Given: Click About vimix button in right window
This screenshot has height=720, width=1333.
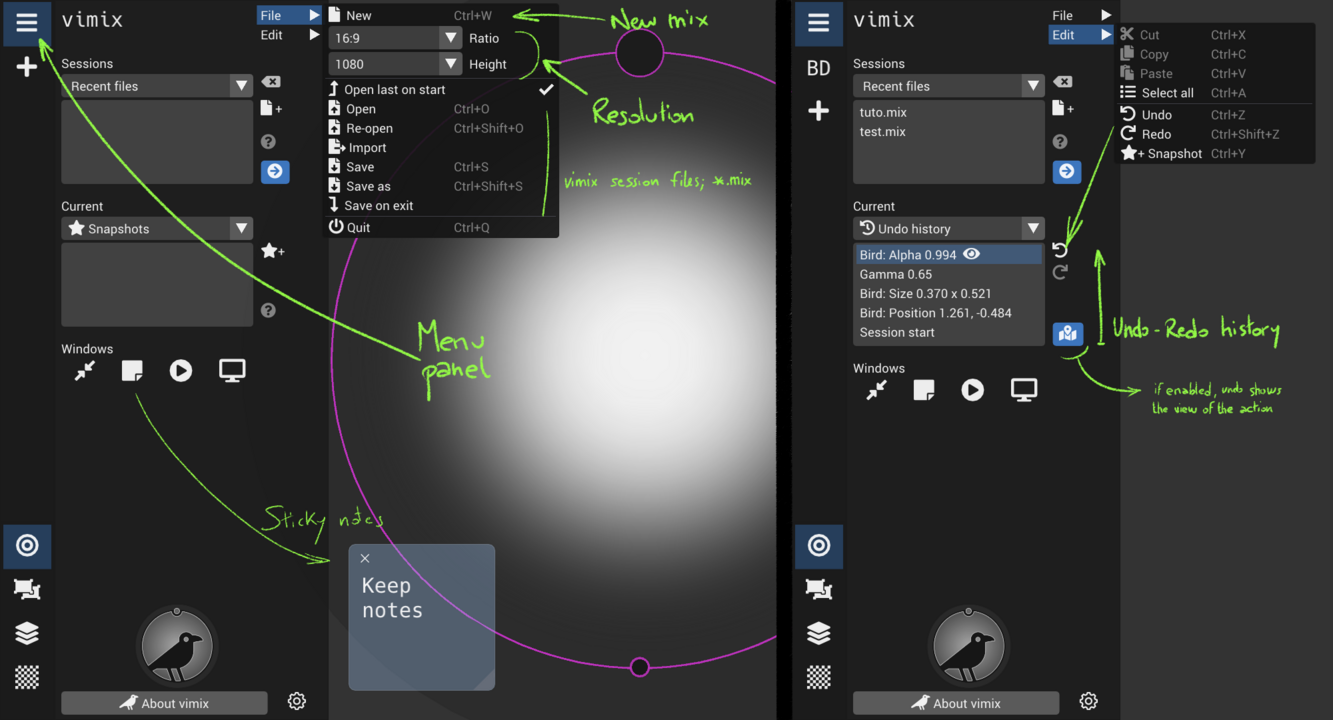Looking at the screenshot, I should coord(956,703).
